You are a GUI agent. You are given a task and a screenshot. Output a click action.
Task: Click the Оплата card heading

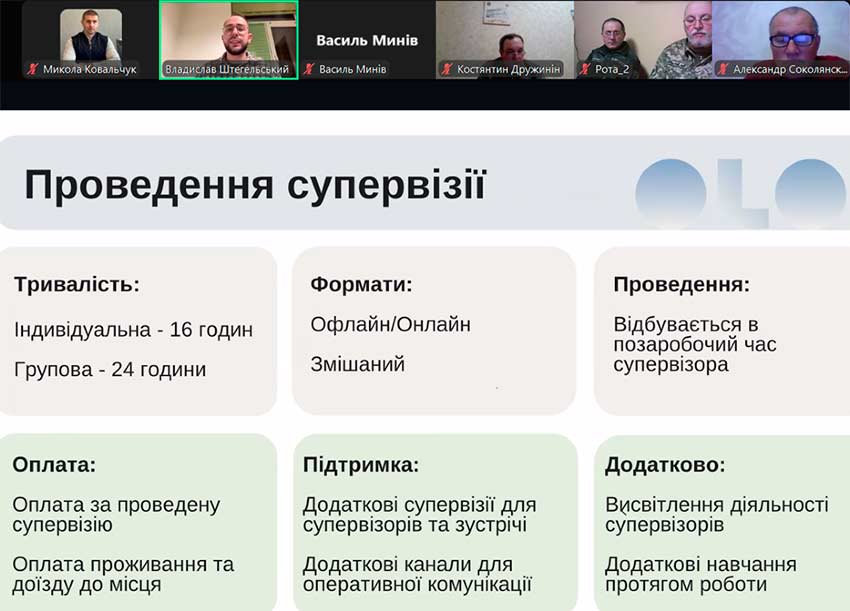click(54, 465)
